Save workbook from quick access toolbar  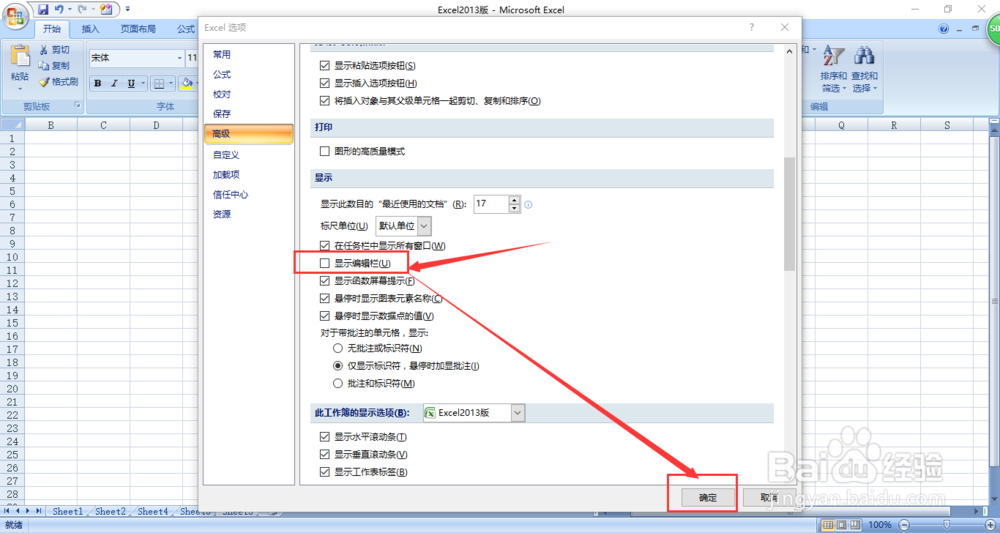pos(43,10)
